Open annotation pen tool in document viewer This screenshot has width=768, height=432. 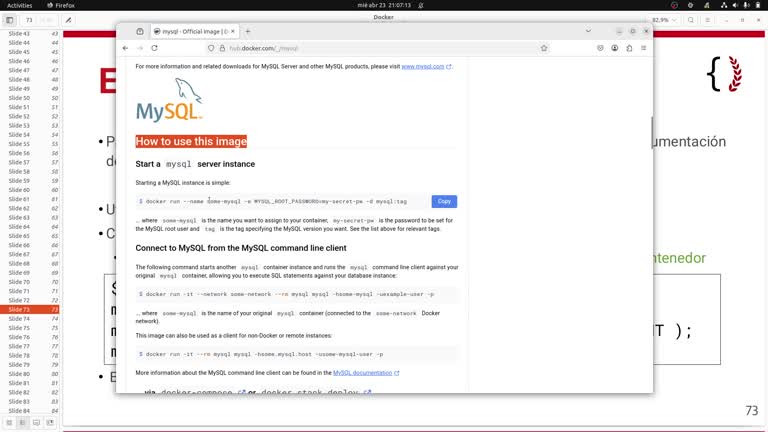click(68, 20)
